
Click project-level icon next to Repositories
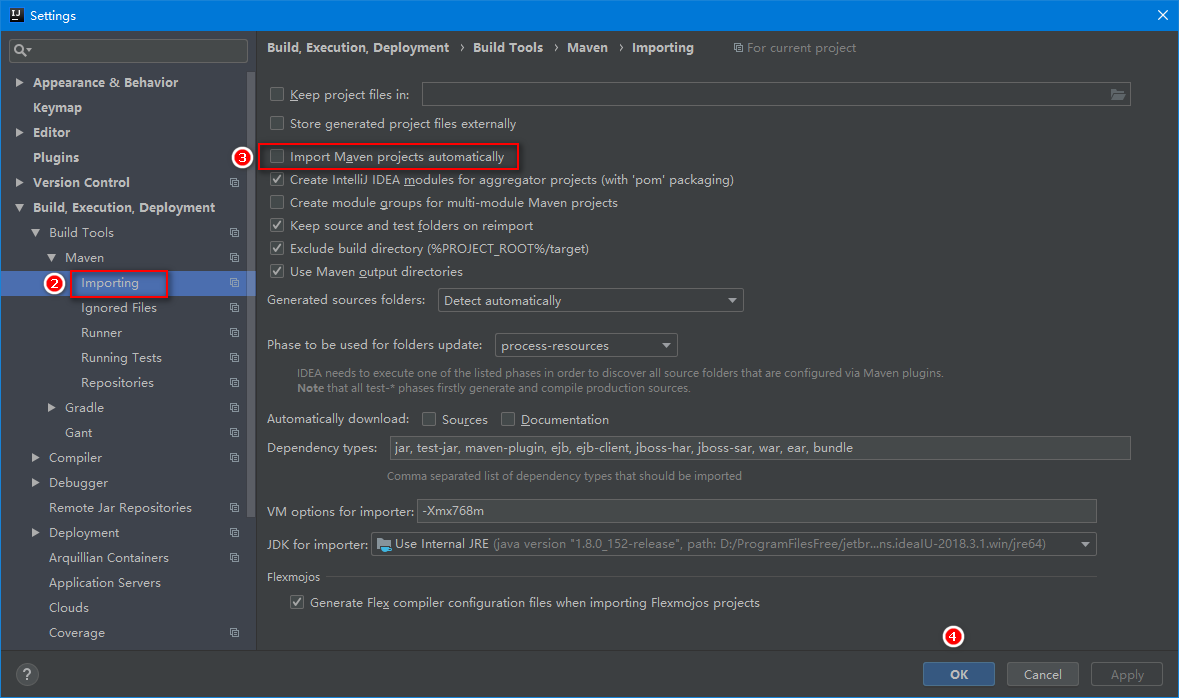click(x=235, y=383)
